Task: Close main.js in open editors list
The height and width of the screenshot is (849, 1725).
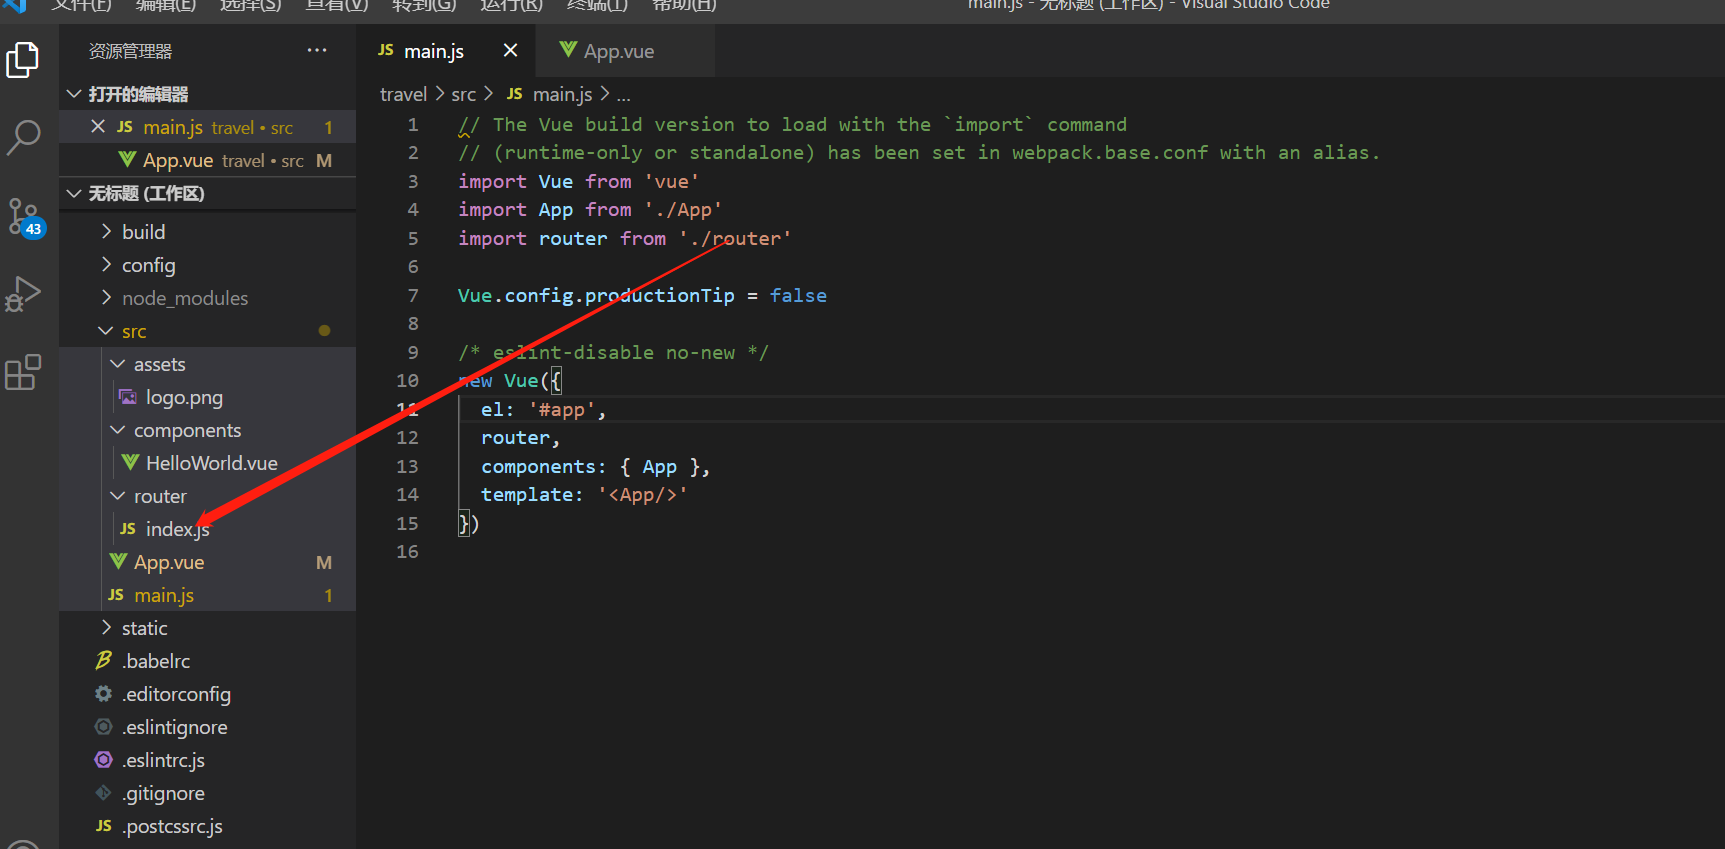Action: coord(98,127)
